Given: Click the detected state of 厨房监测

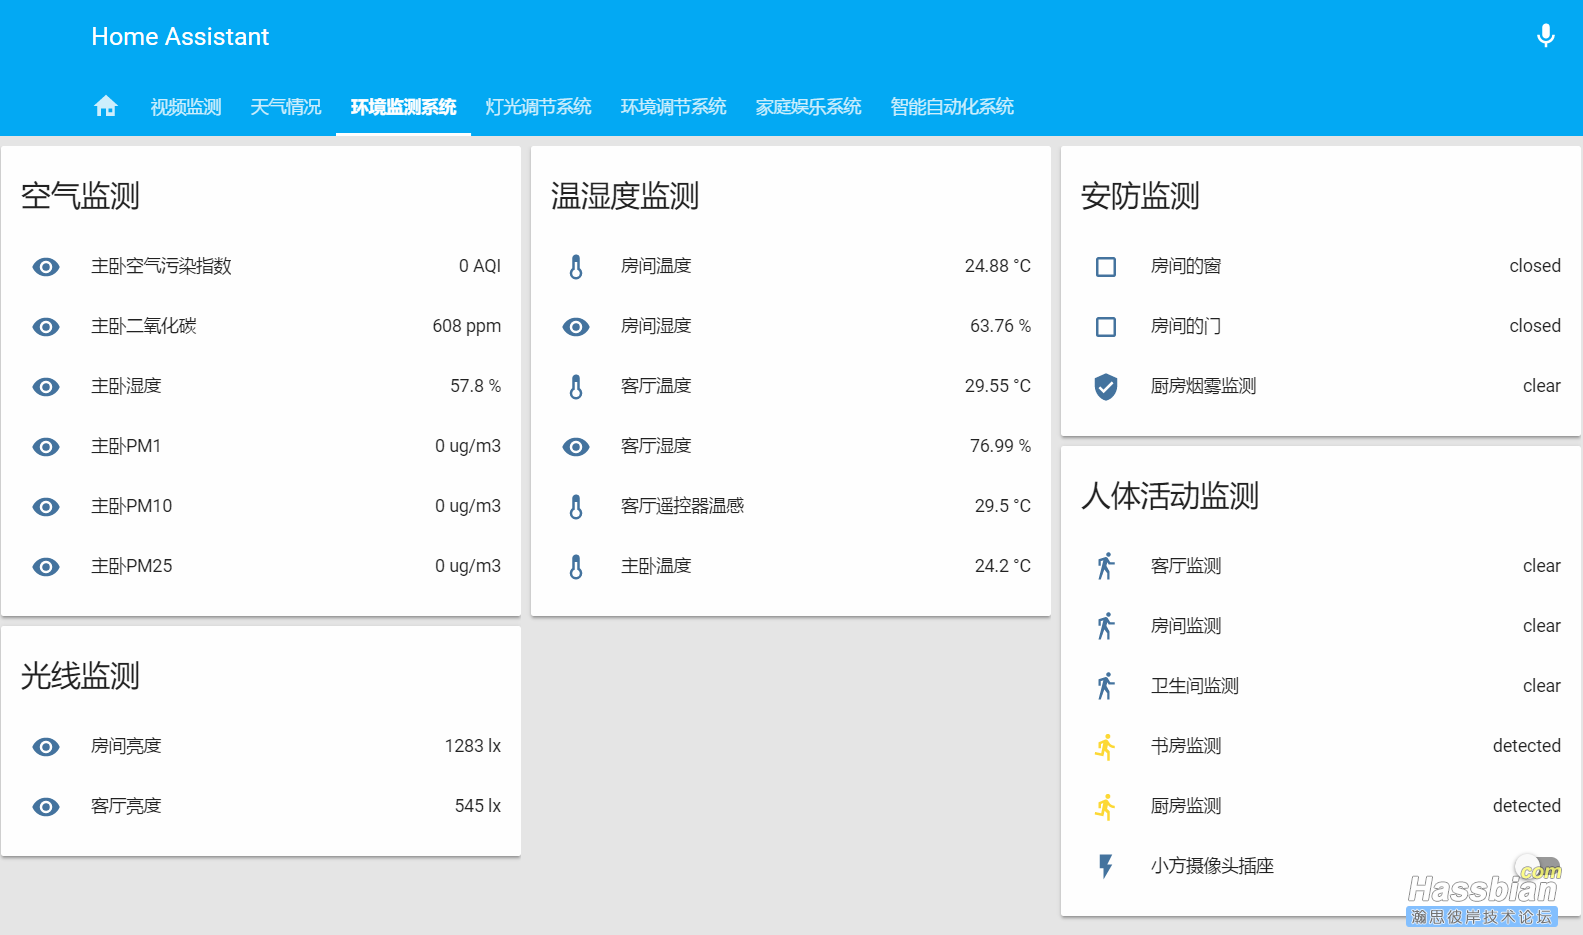Looking at the screenshot, I should pyautogui.click(x=1527, y=806).
